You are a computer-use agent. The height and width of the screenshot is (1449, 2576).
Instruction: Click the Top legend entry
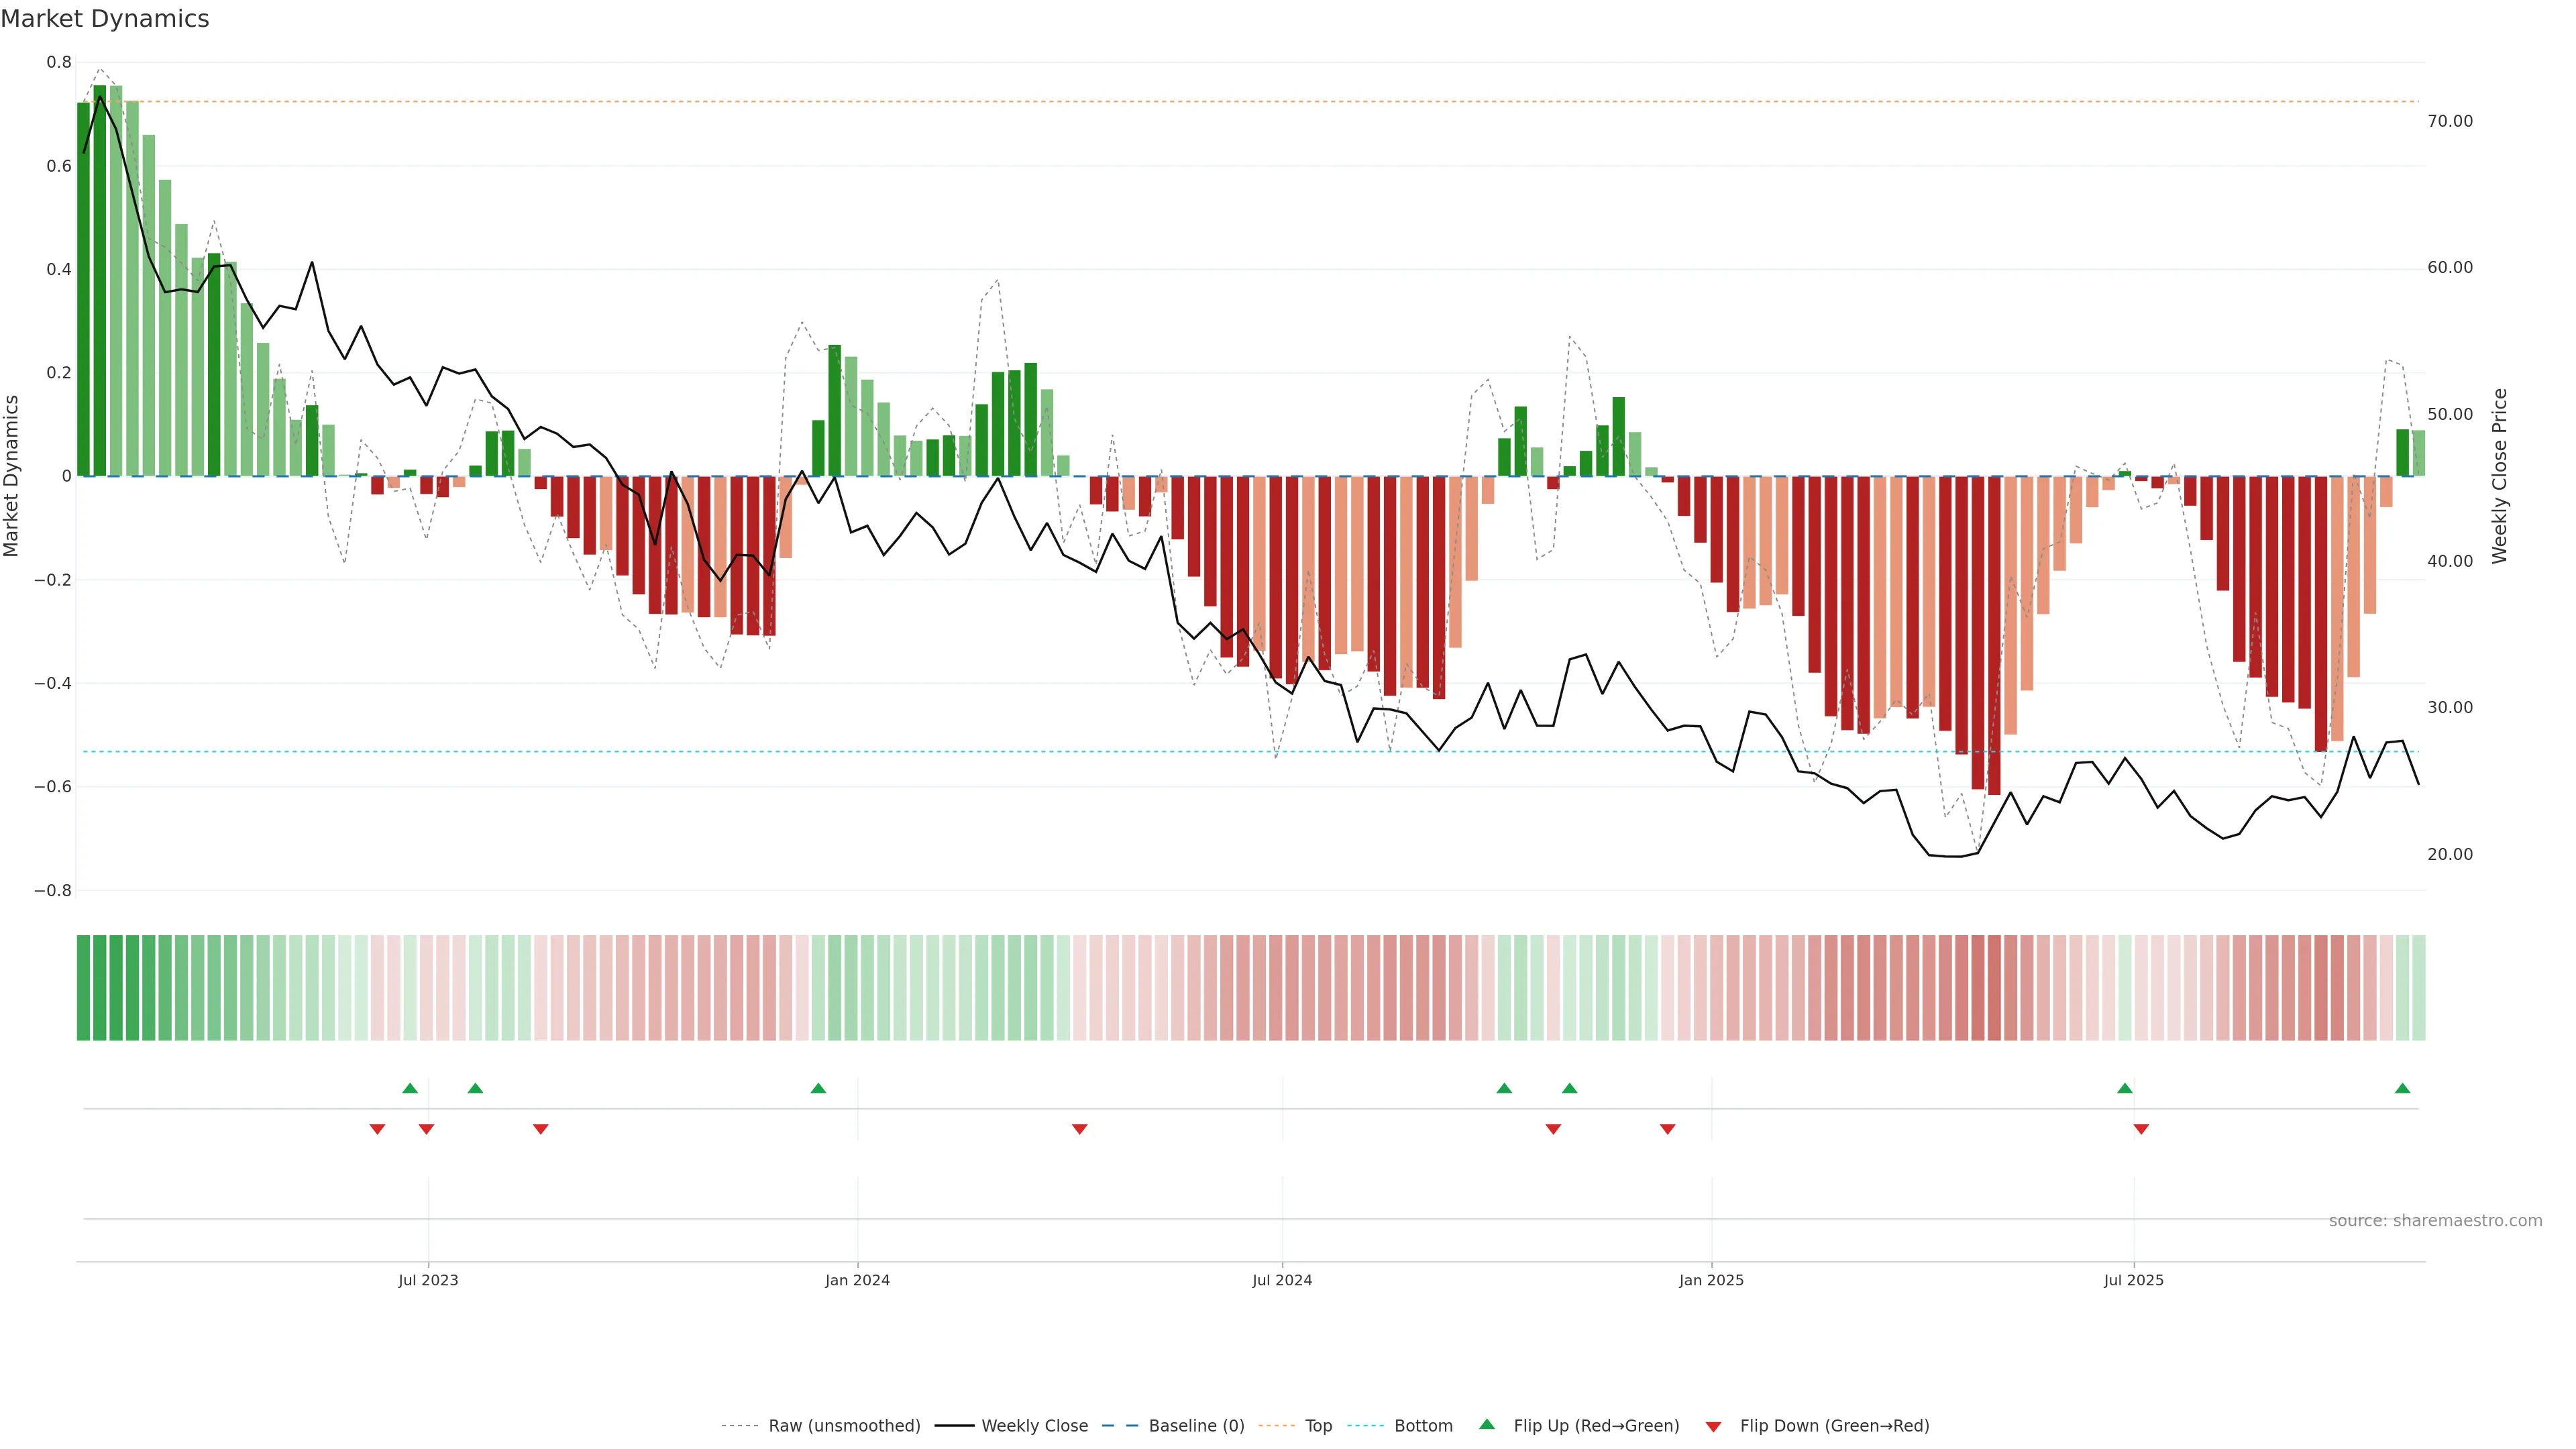pos(1318,1425)
